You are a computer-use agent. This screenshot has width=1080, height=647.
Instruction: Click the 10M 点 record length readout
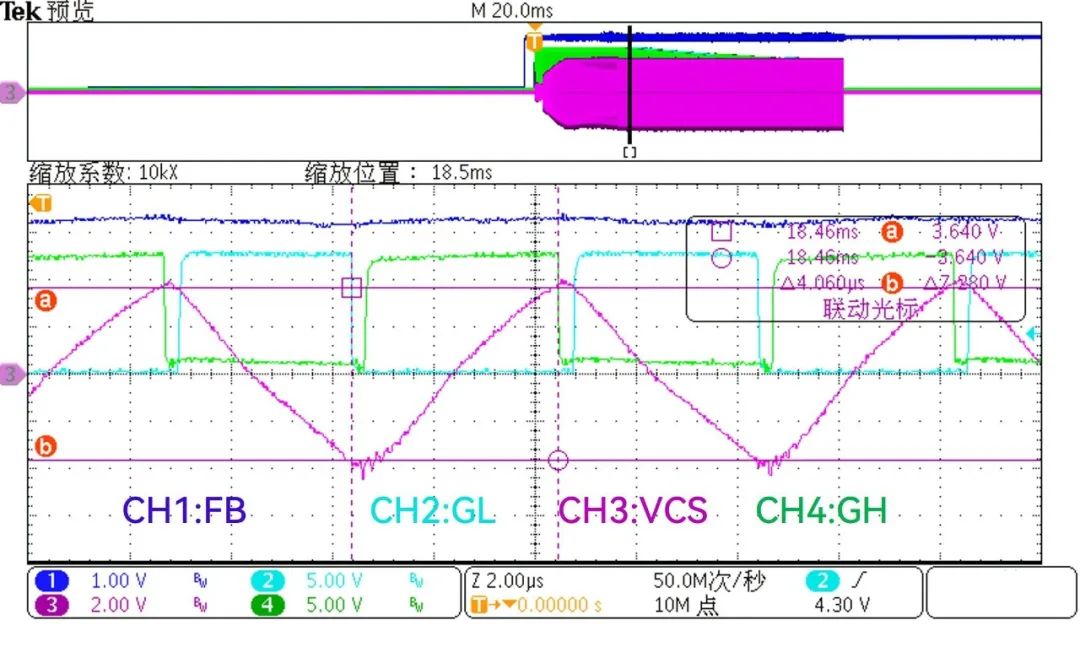pos(686,605)
